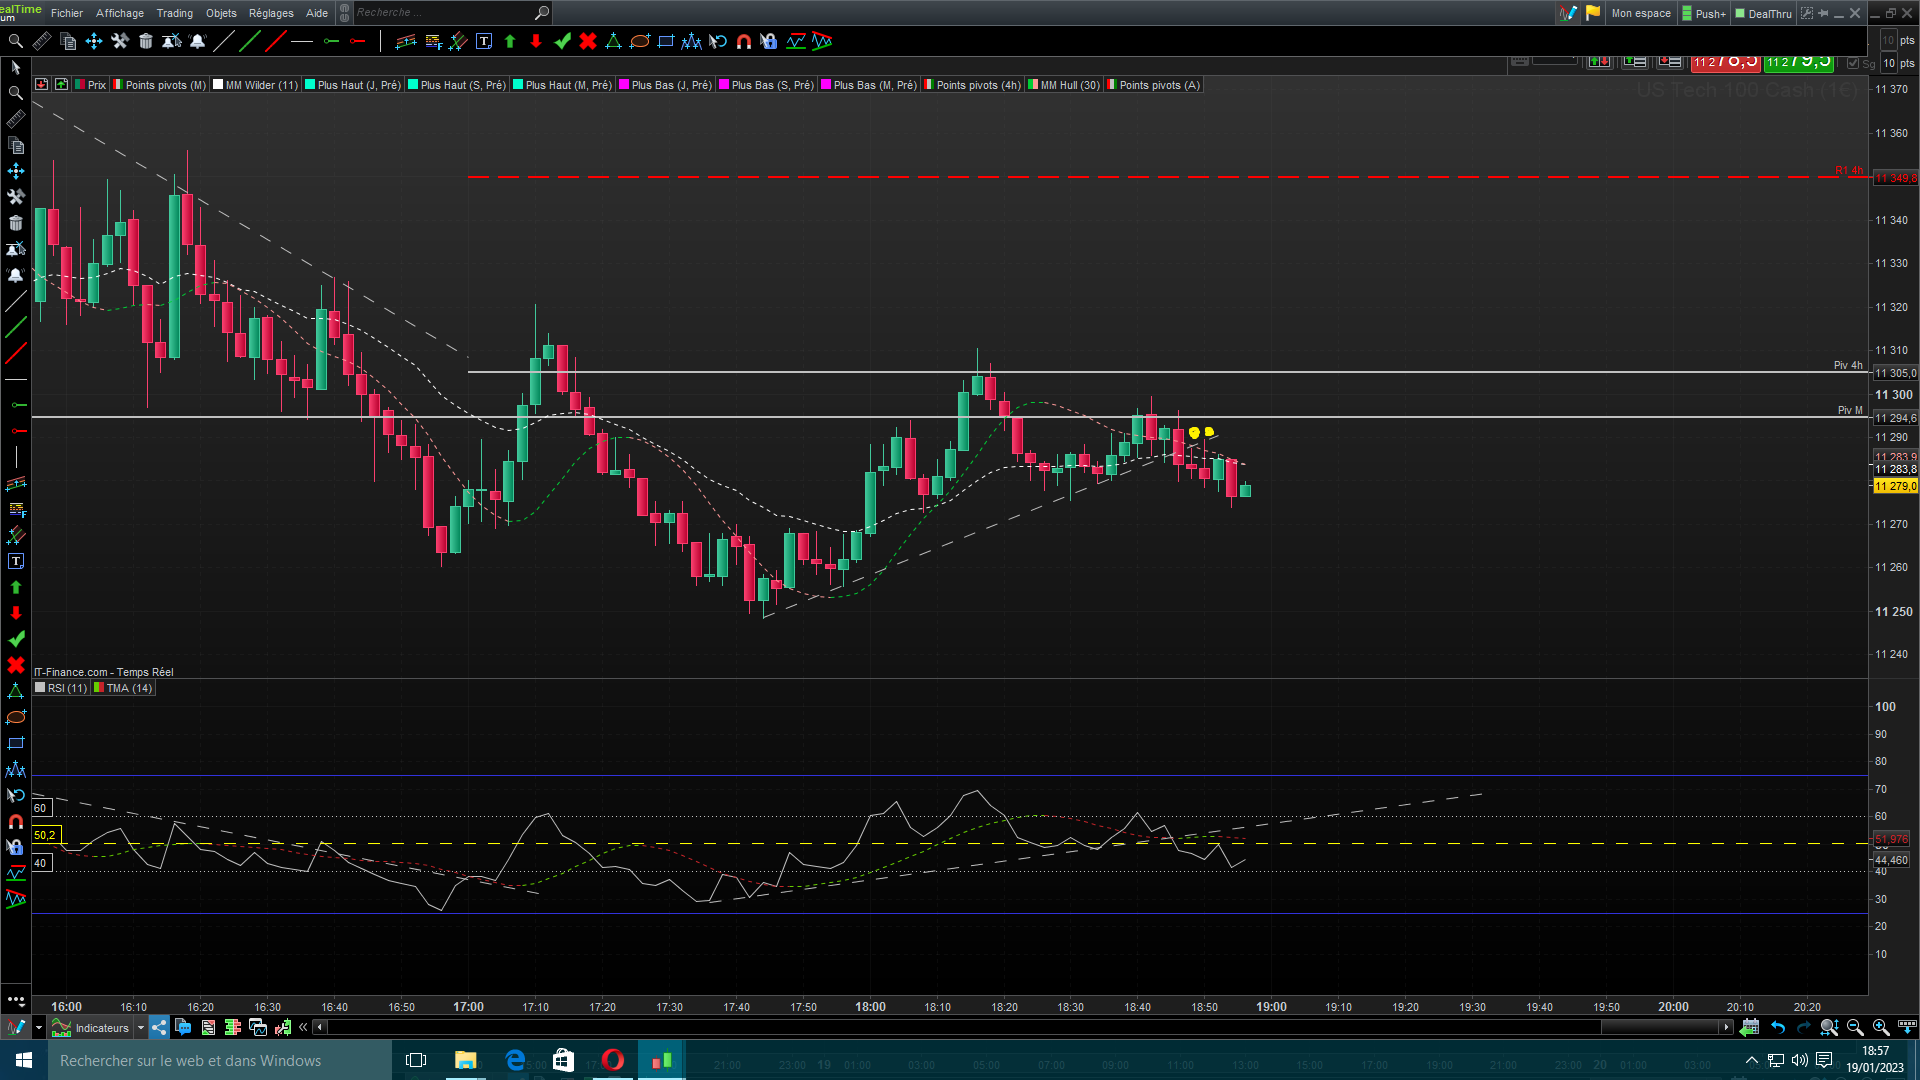Expand the more tools ellipsis in sidebar
This screenshot has height=1080, width=1920.
[16, 999]
